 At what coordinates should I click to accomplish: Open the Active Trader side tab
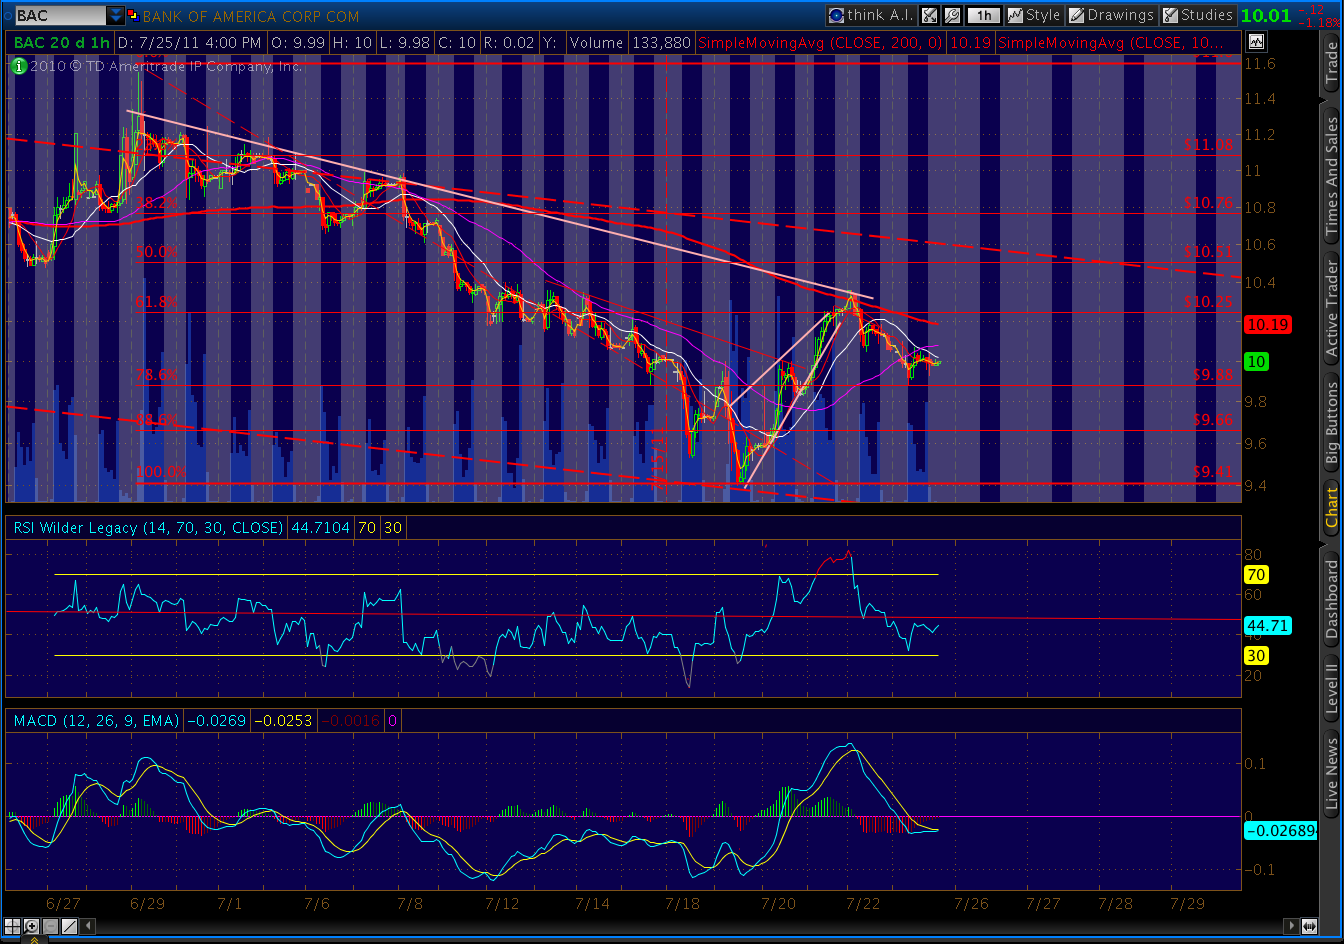[1331, 307]
